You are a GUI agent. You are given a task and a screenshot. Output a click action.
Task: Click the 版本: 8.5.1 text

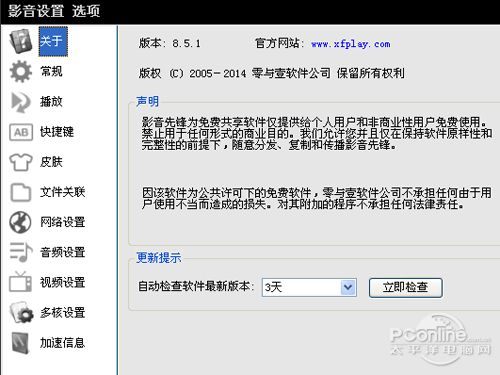pos(170,43)
